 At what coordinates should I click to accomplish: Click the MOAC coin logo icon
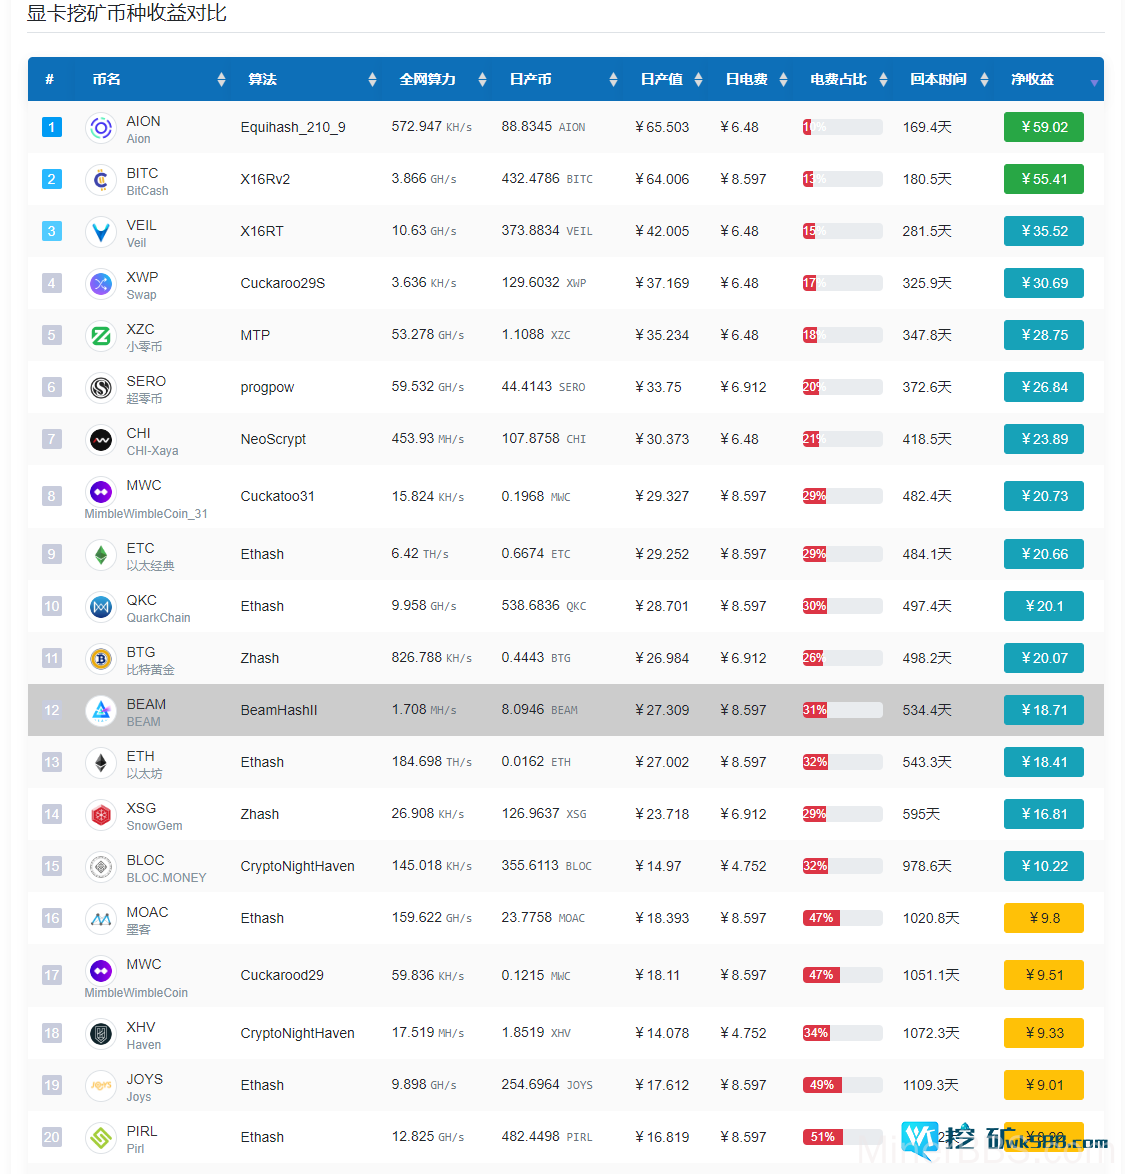coord(101,919)
